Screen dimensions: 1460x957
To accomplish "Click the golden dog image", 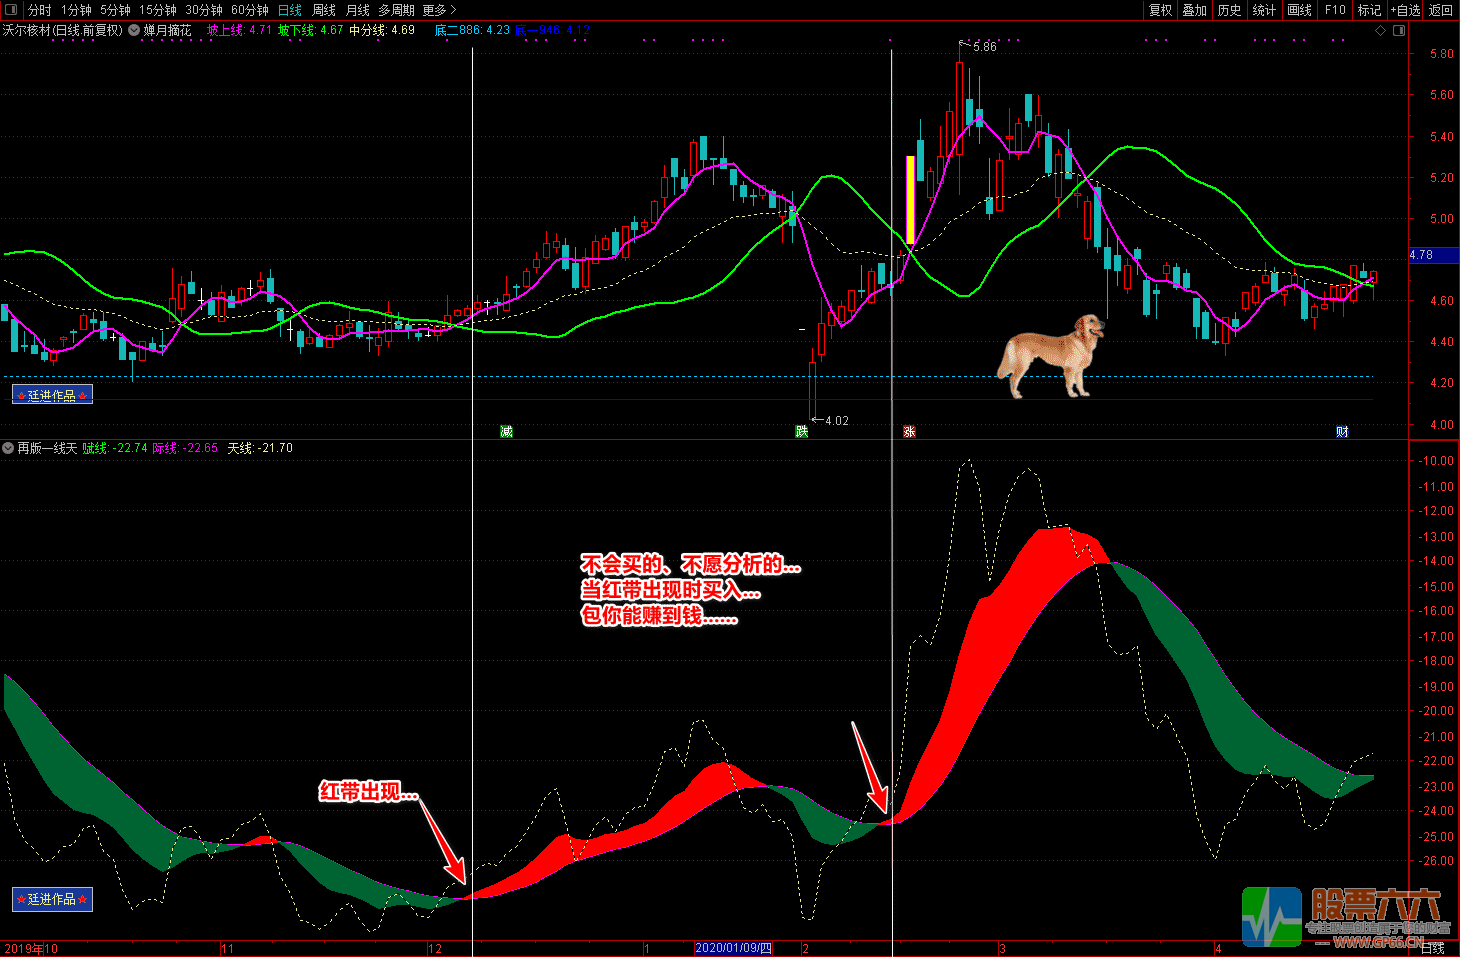I will point(1051,357).
